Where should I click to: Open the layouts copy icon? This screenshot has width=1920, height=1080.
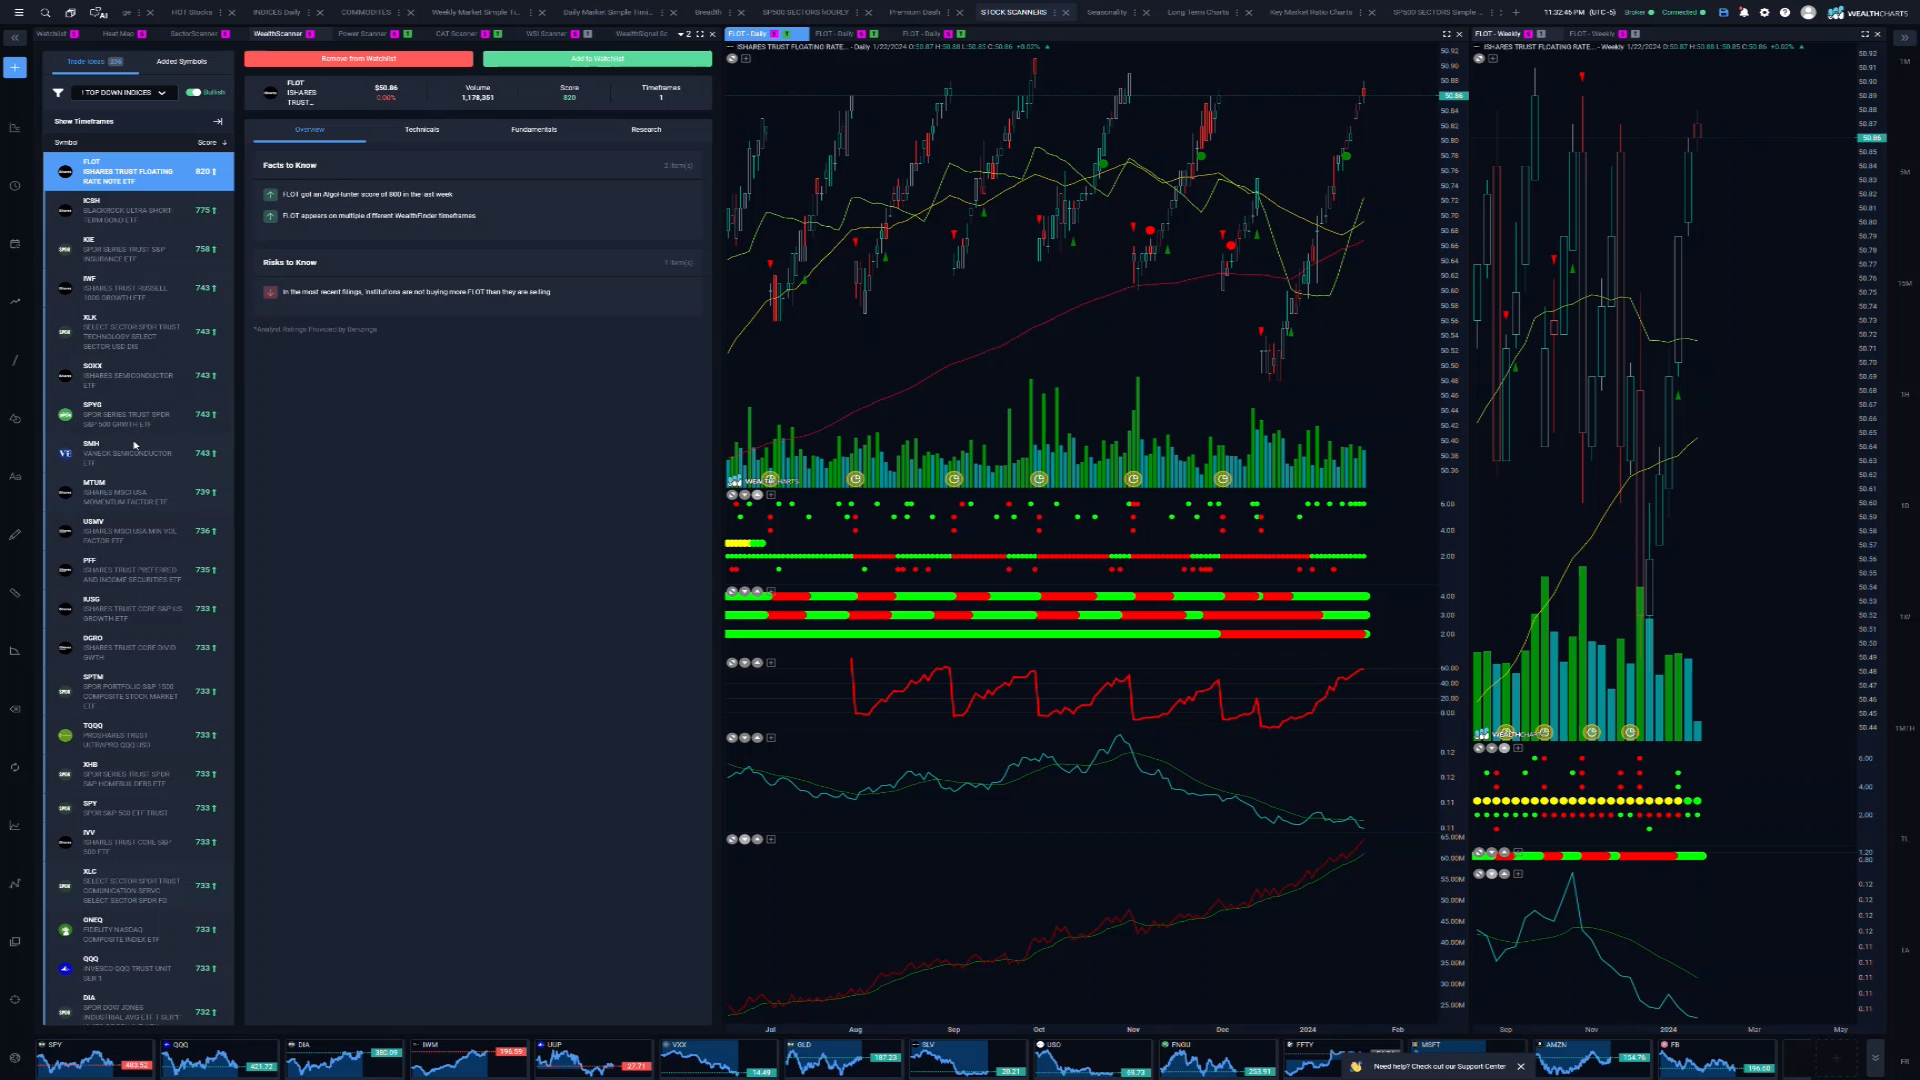[x=70, y=13]
